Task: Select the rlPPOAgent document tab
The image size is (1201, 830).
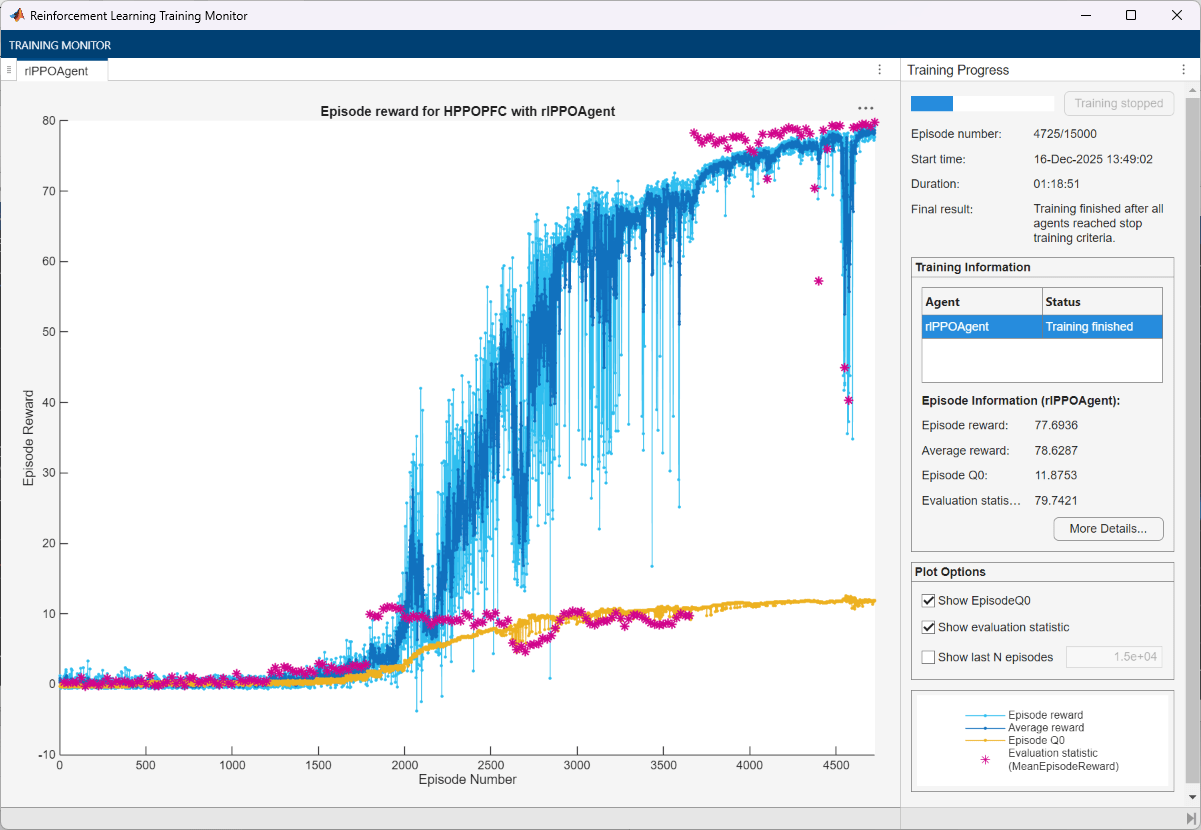Action: point(57,70)
